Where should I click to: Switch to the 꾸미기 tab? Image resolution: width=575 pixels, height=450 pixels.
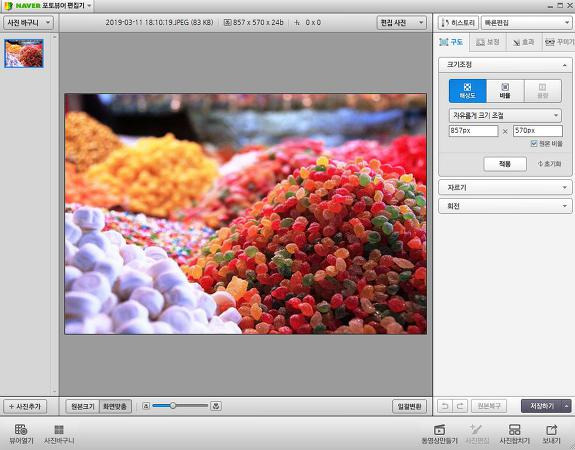[x=559, y=42]
